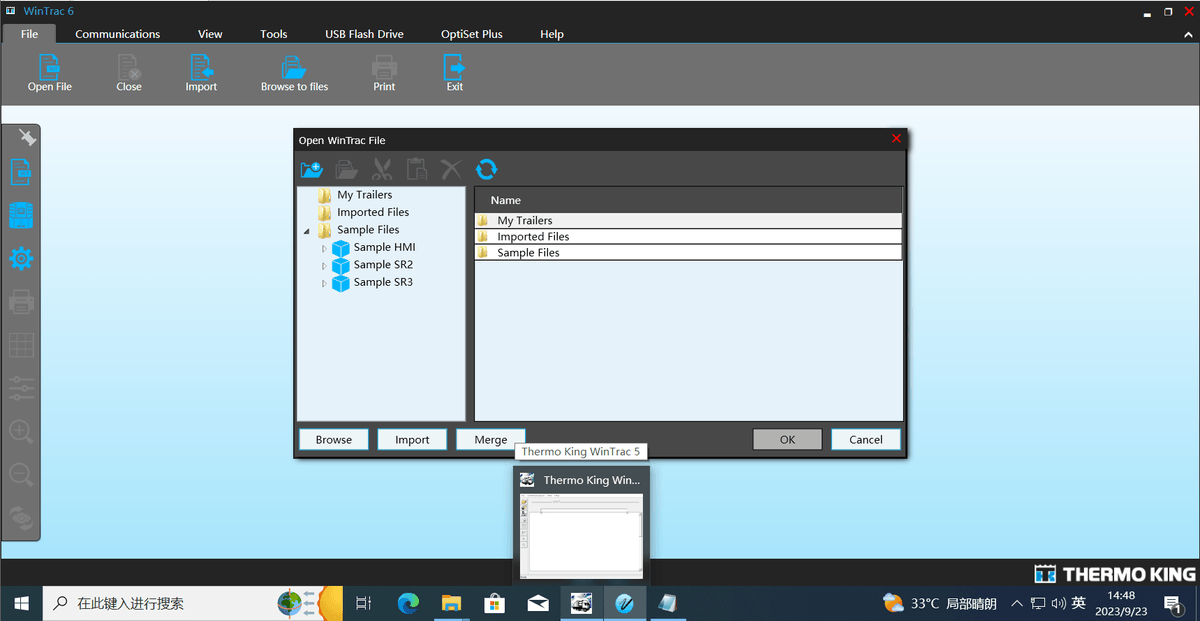The width and height of the screenshot is (1200, 621).
Task: Expand the Sample SR3 tree node
Action: point(323,283)
